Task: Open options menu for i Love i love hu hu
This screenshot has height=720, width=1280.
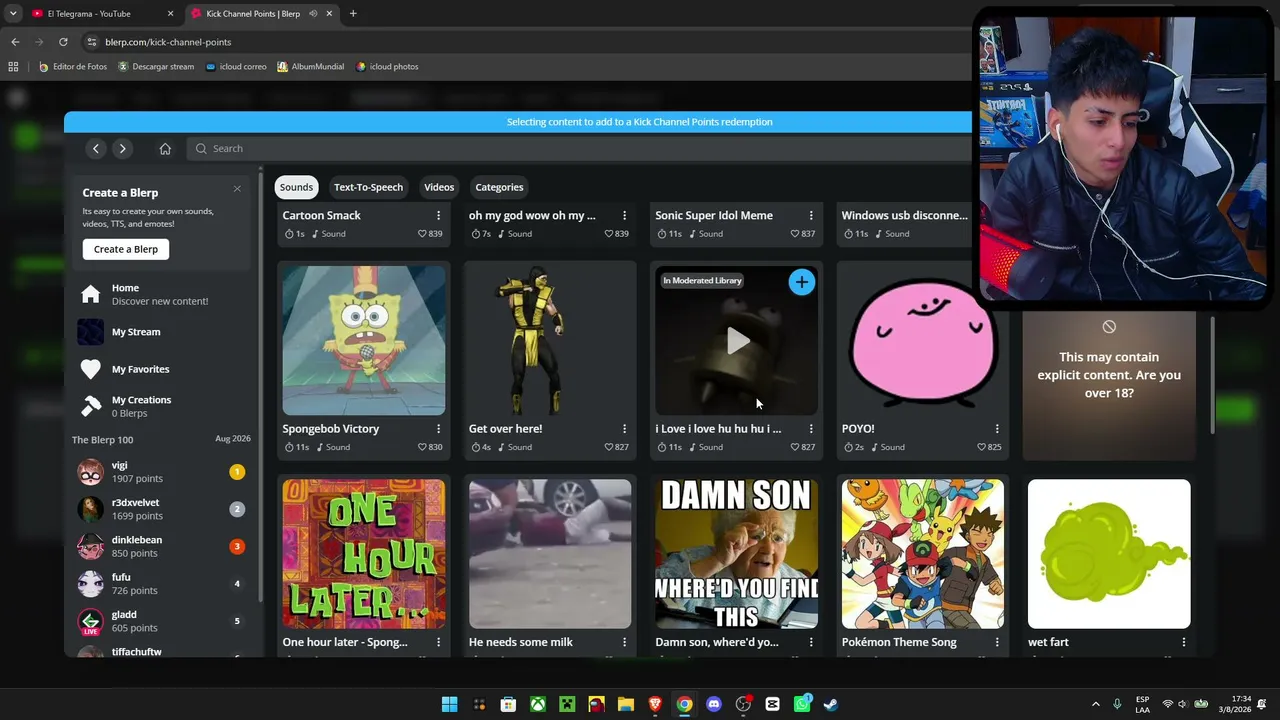Action: 811,429
